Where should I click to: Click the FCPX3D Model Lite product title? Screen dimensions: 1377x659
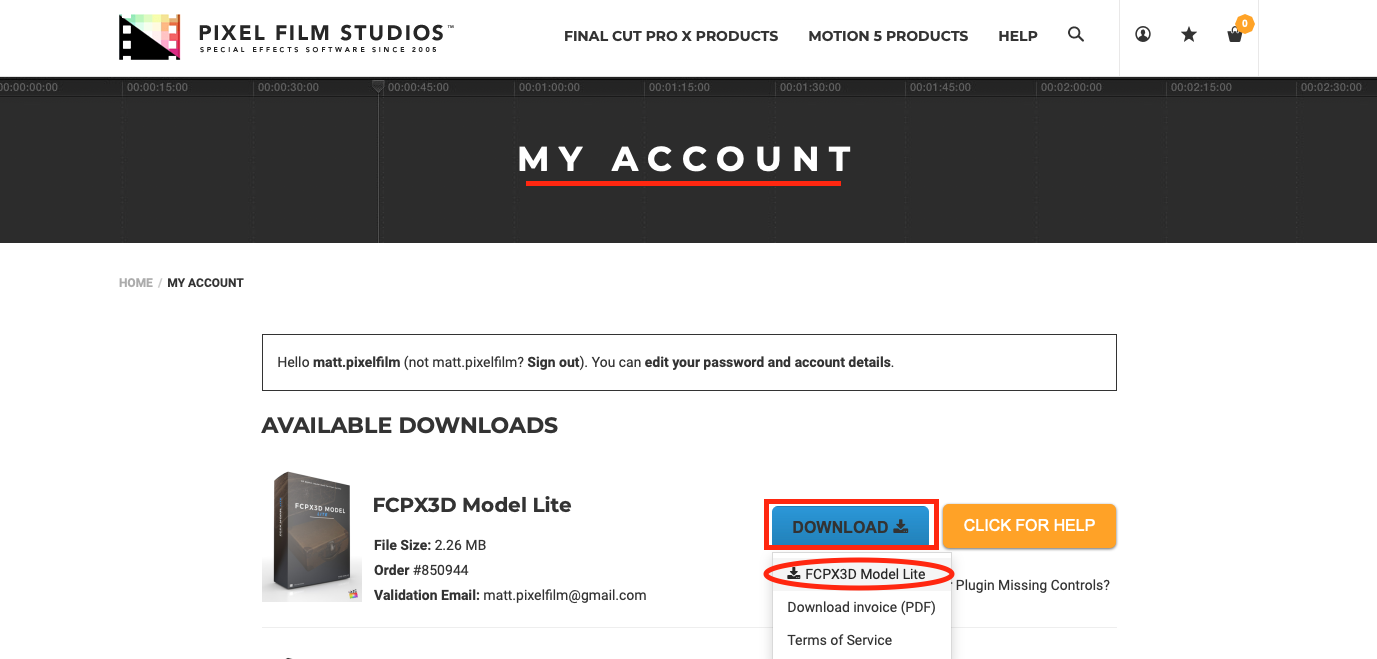pos(472,505)
